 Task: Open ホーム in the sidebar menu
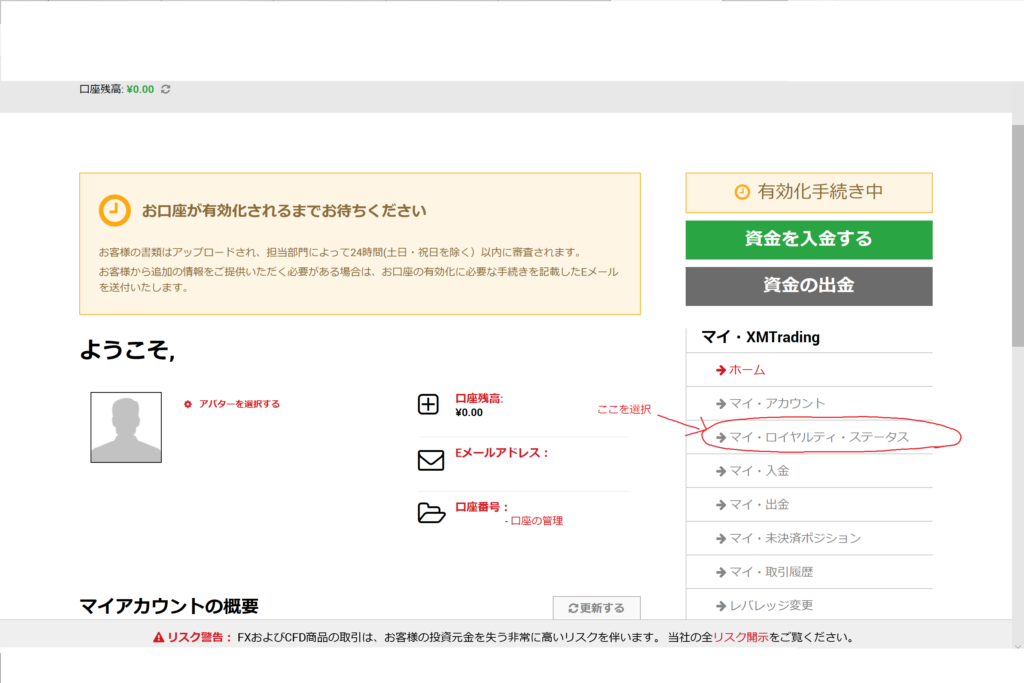click(x=746, y=370)
